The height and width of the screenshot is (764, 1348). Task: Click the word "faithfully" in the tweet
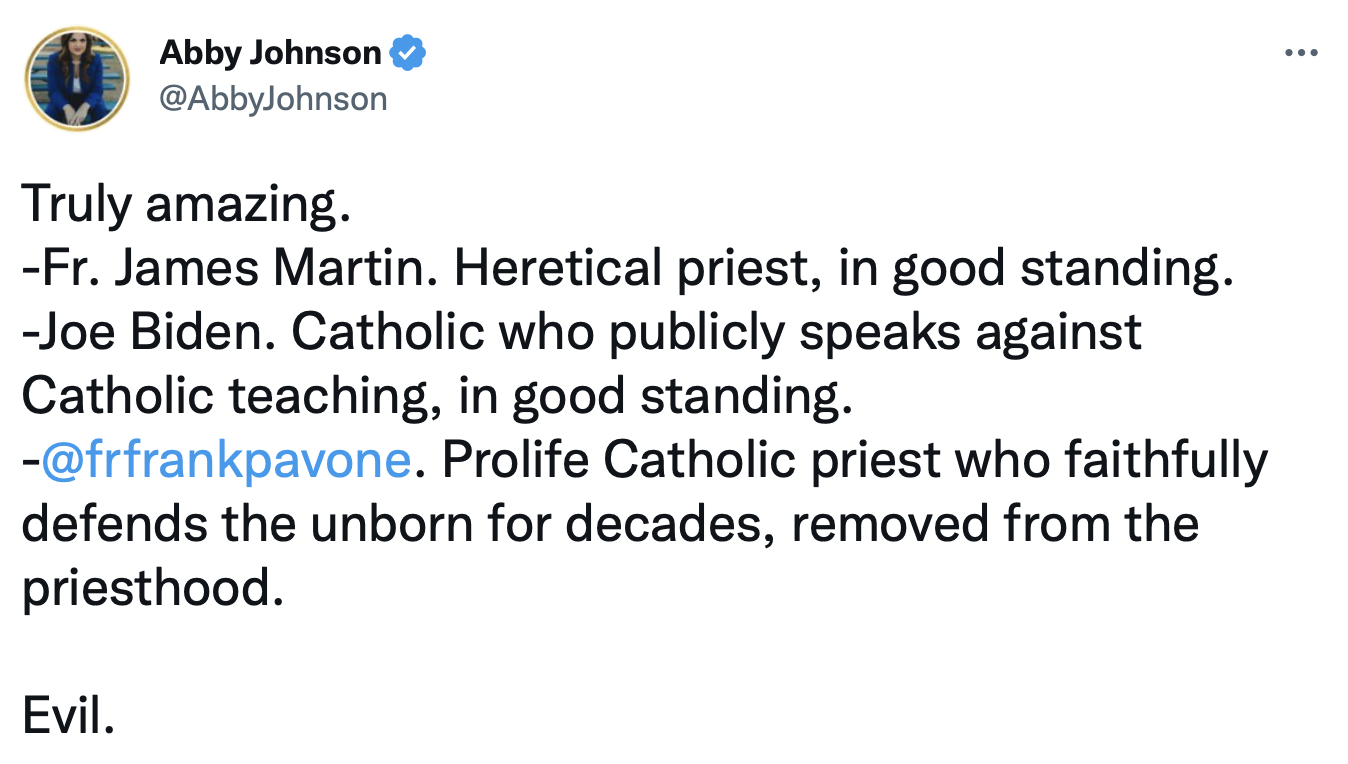pyautogui.click(x=1165, y=460)
